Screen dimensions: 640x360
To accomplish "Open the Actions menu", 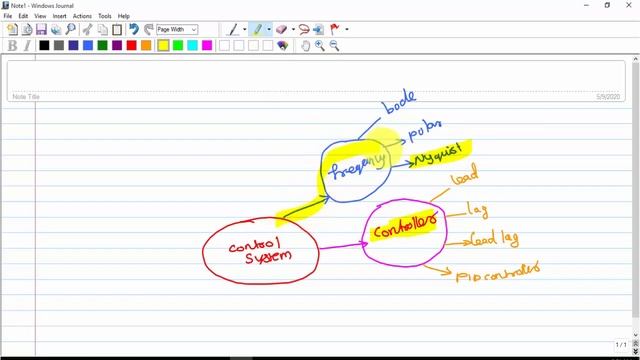I will (82, 16).
